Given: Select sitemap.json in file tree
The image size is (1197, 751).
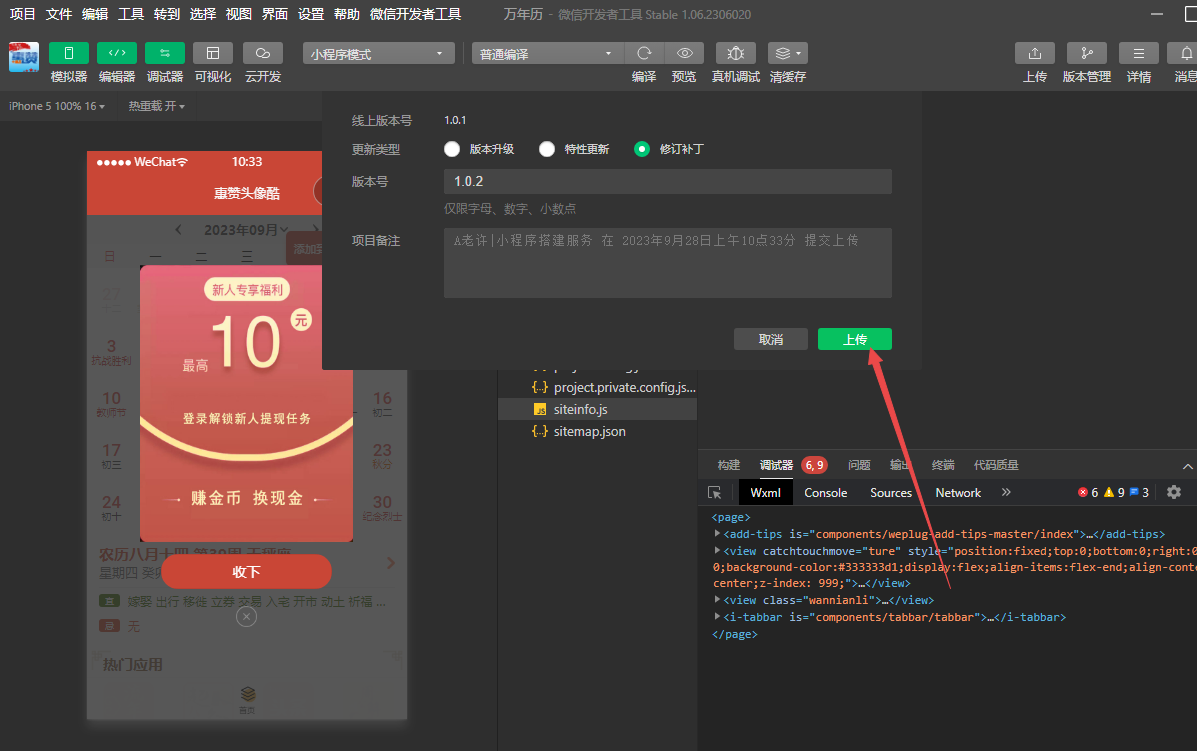Looking at the screenshot, I should (597, 431).
